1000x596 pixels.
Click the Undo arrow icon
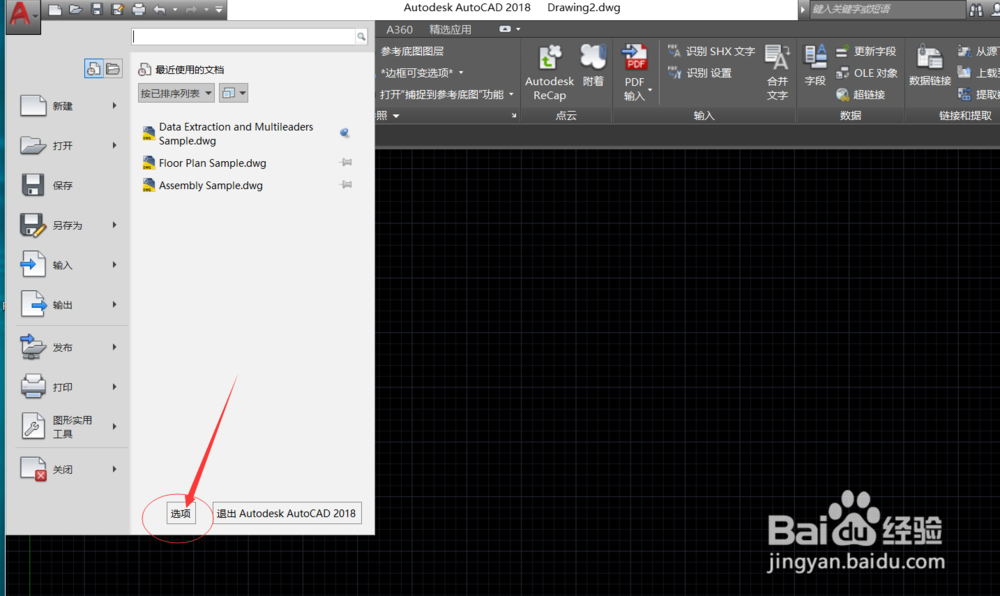point(159,9)
